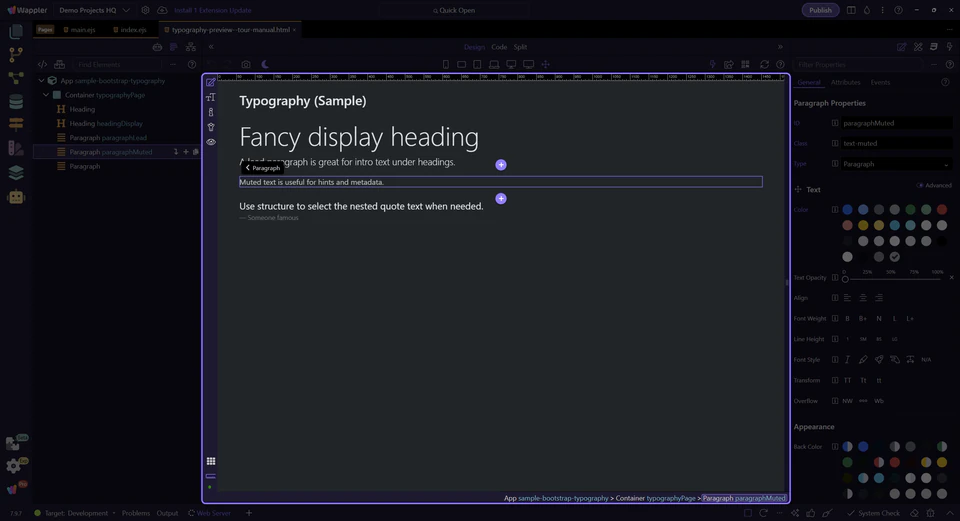Open the layers stack sidebar icon
Screen dimensions: 960x521
(16, 173)
